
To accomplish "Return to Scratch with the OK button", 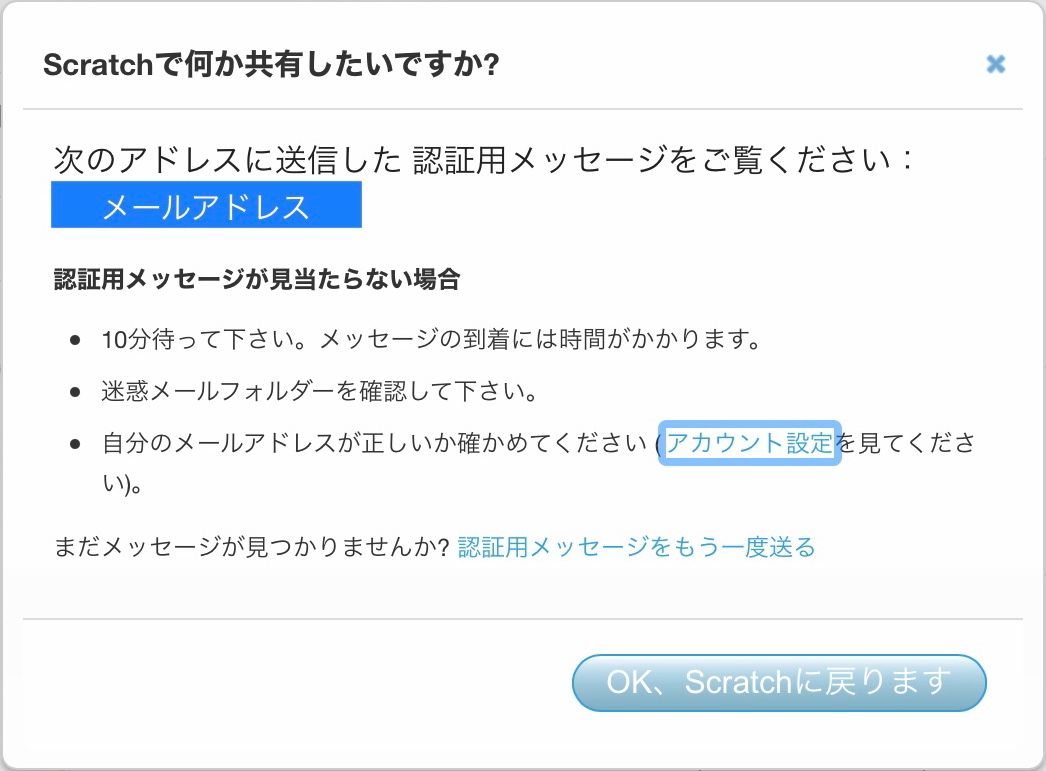I will point(778,683).
